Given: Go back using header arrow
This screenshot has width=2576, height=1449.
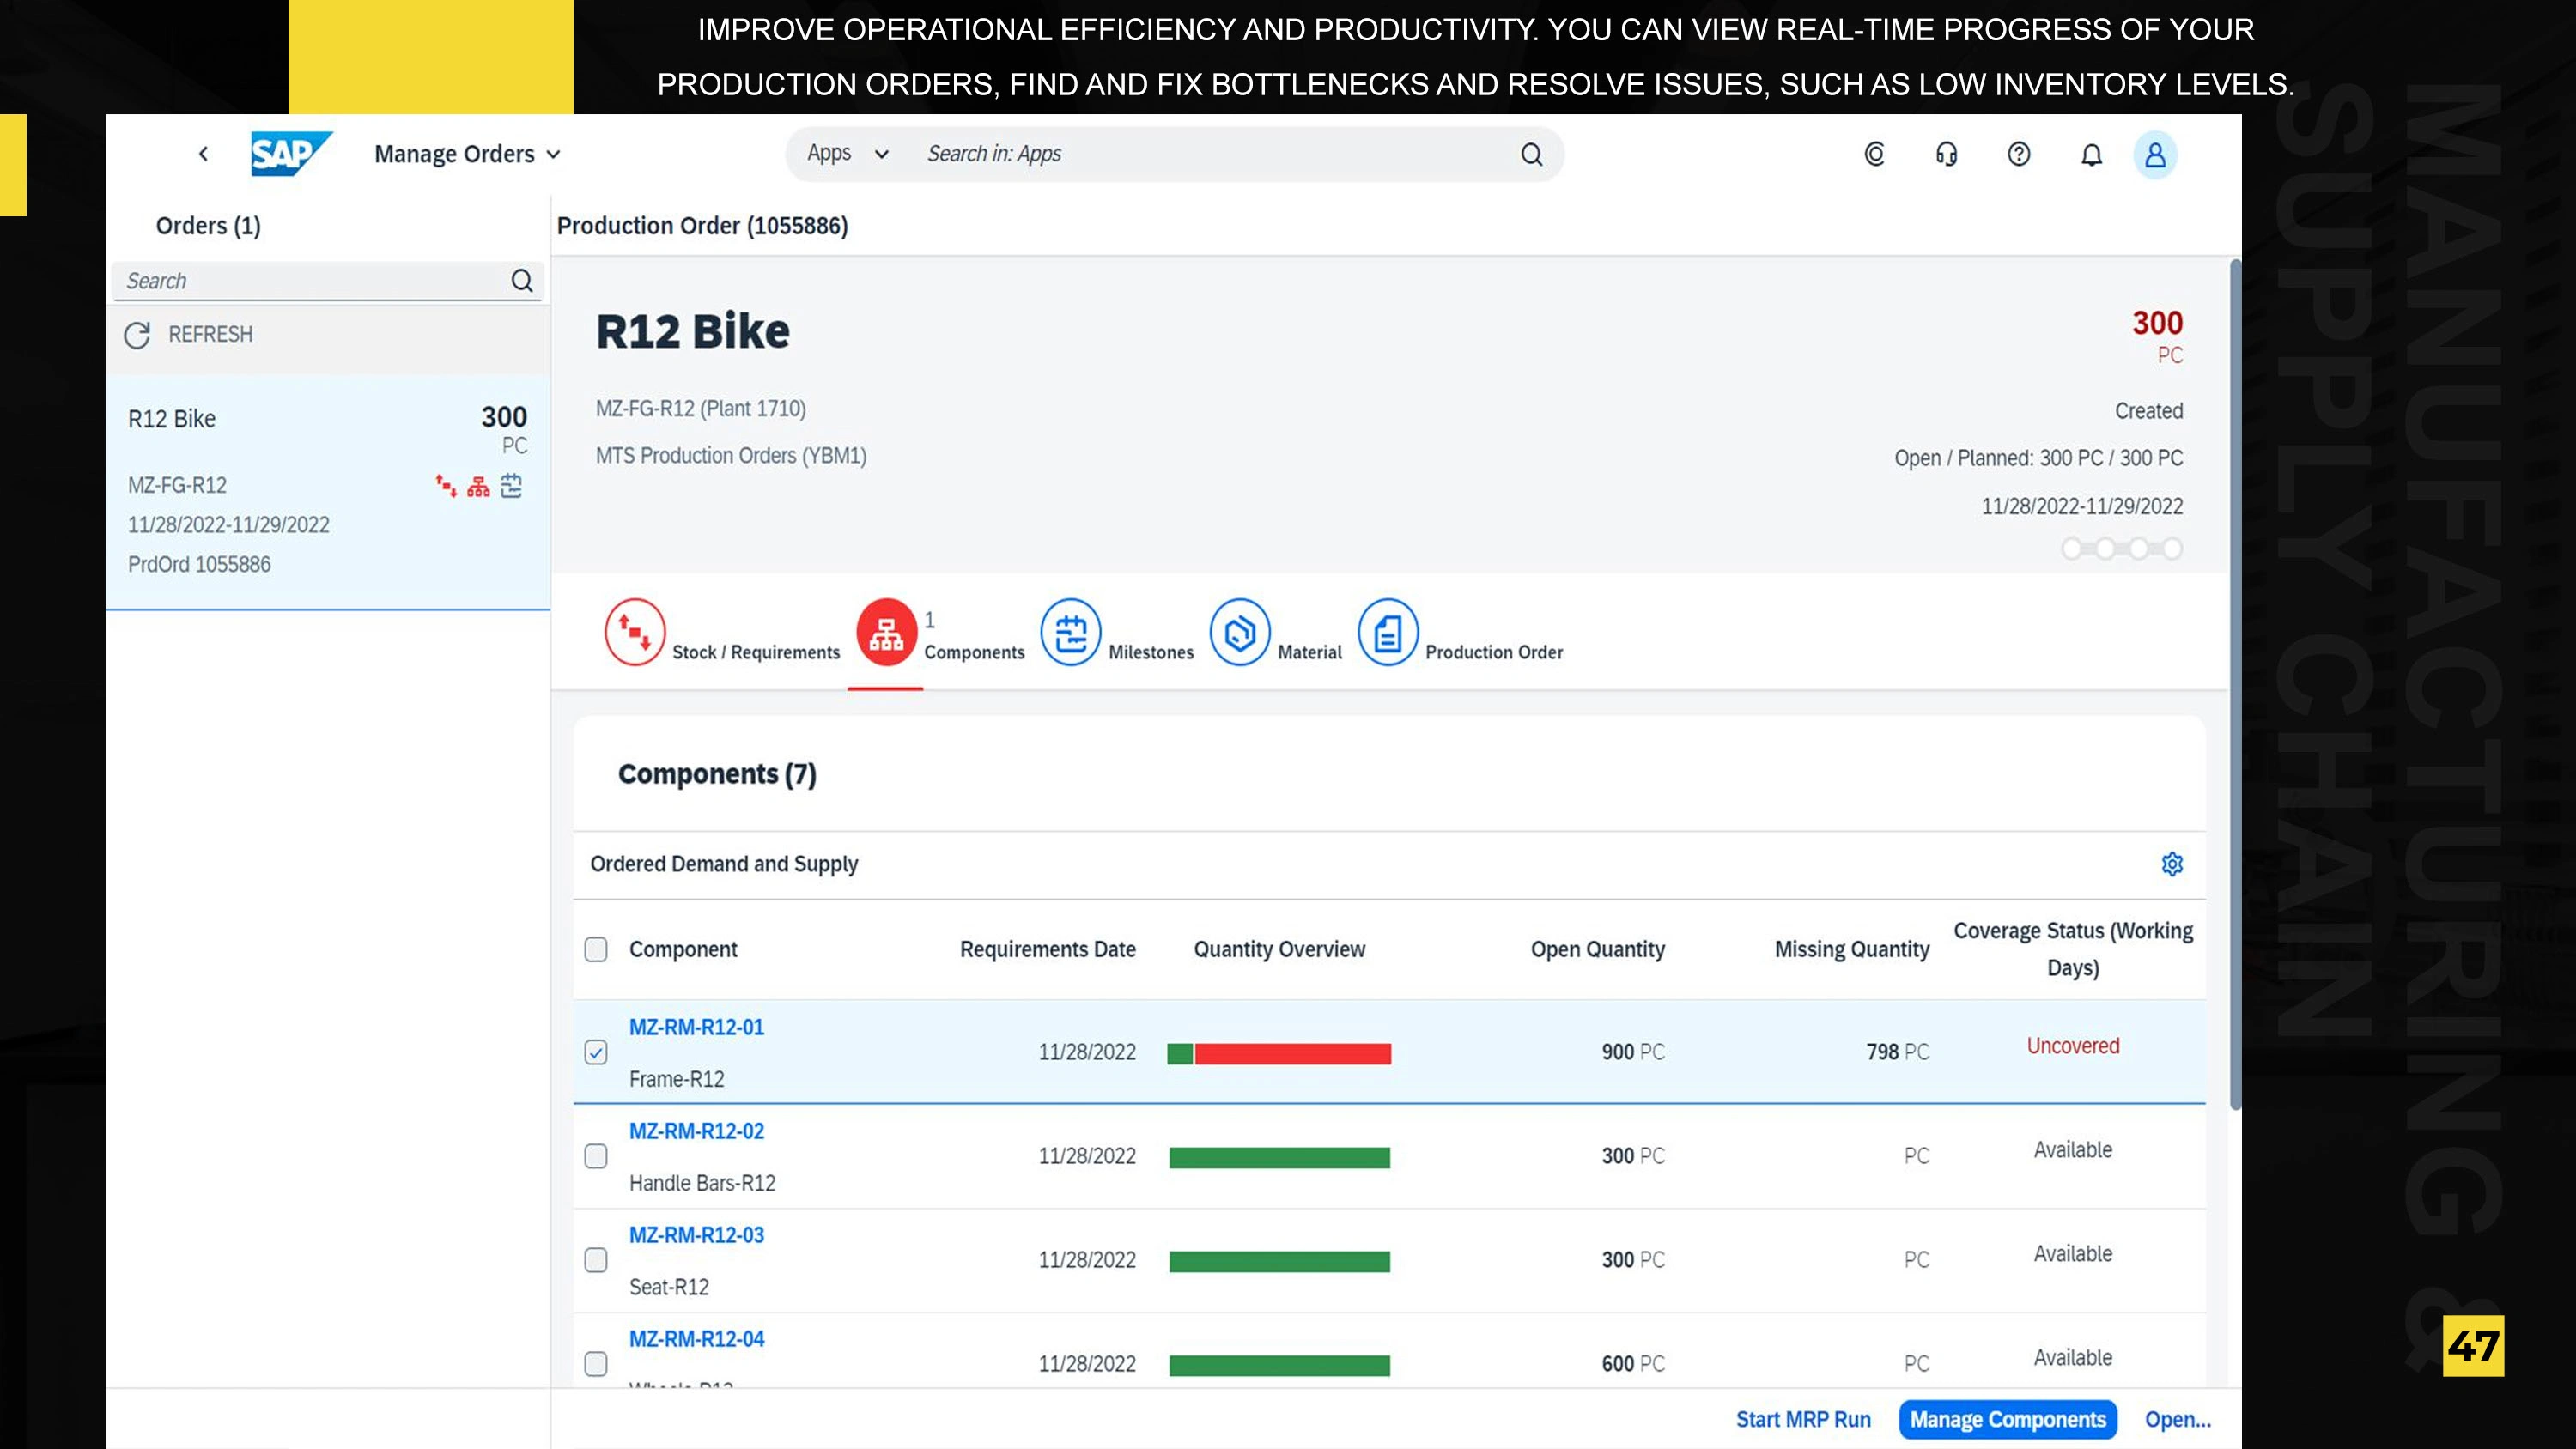Looking at the screenshot, I should [203, 154].
